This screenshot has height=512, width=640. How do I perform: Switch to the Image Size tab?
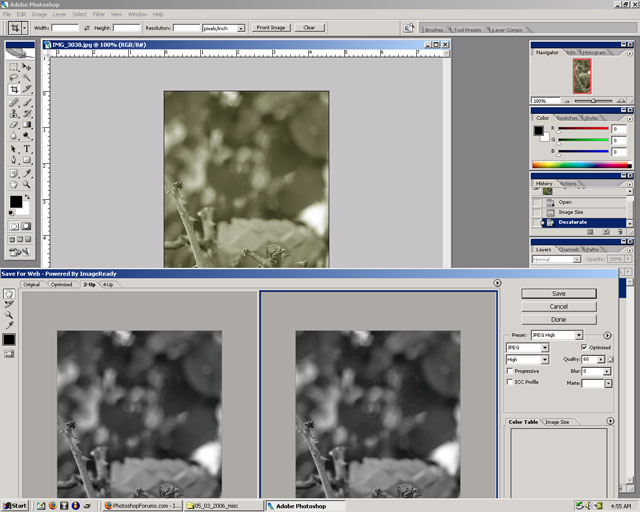(x=558, y=422)
